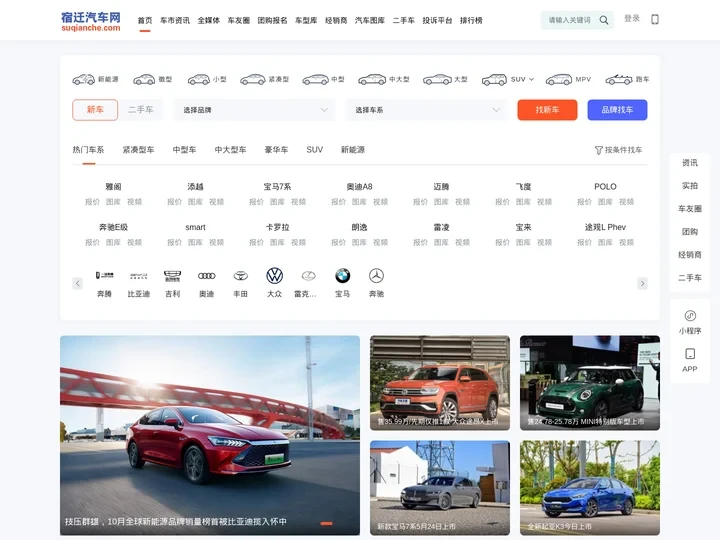Show previous brands with left arrow

coord(78,283)
